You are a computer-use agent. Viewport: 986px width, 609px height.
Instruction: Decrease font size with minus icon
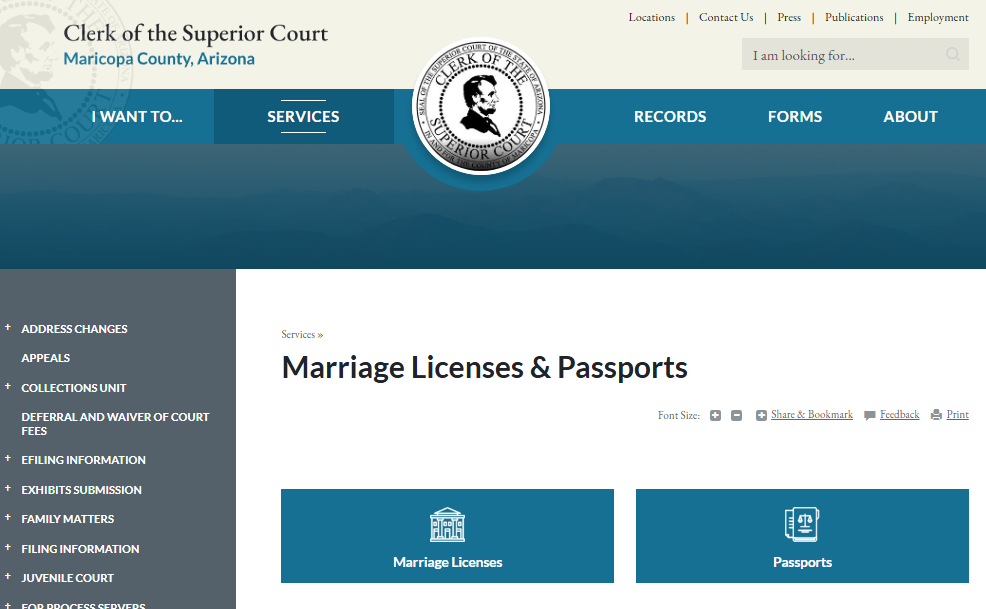click(x=736, y=415)
